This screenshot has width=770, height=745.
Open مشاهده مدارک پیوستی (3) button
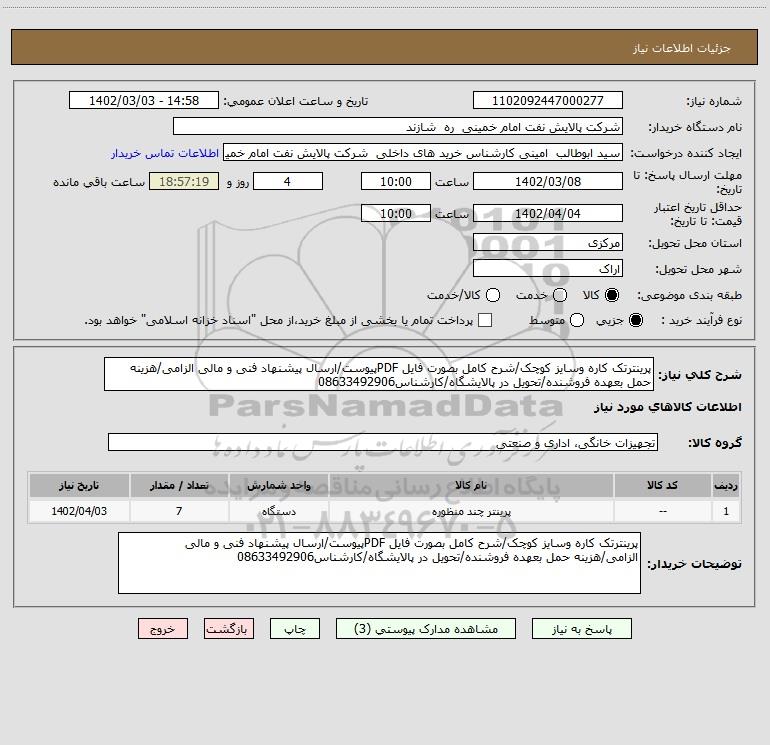pyautogui.click(x=426, y=629)
